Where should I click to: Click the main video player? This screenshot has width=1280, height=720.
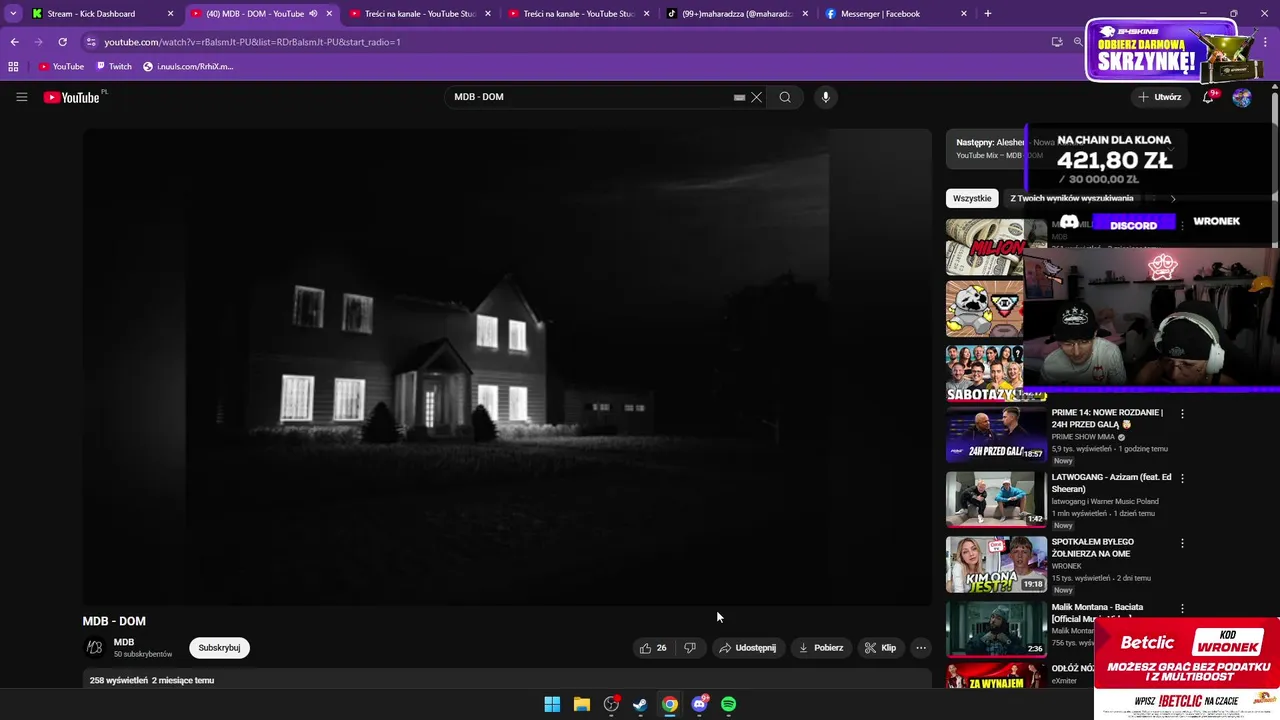(x=507, y=367)
